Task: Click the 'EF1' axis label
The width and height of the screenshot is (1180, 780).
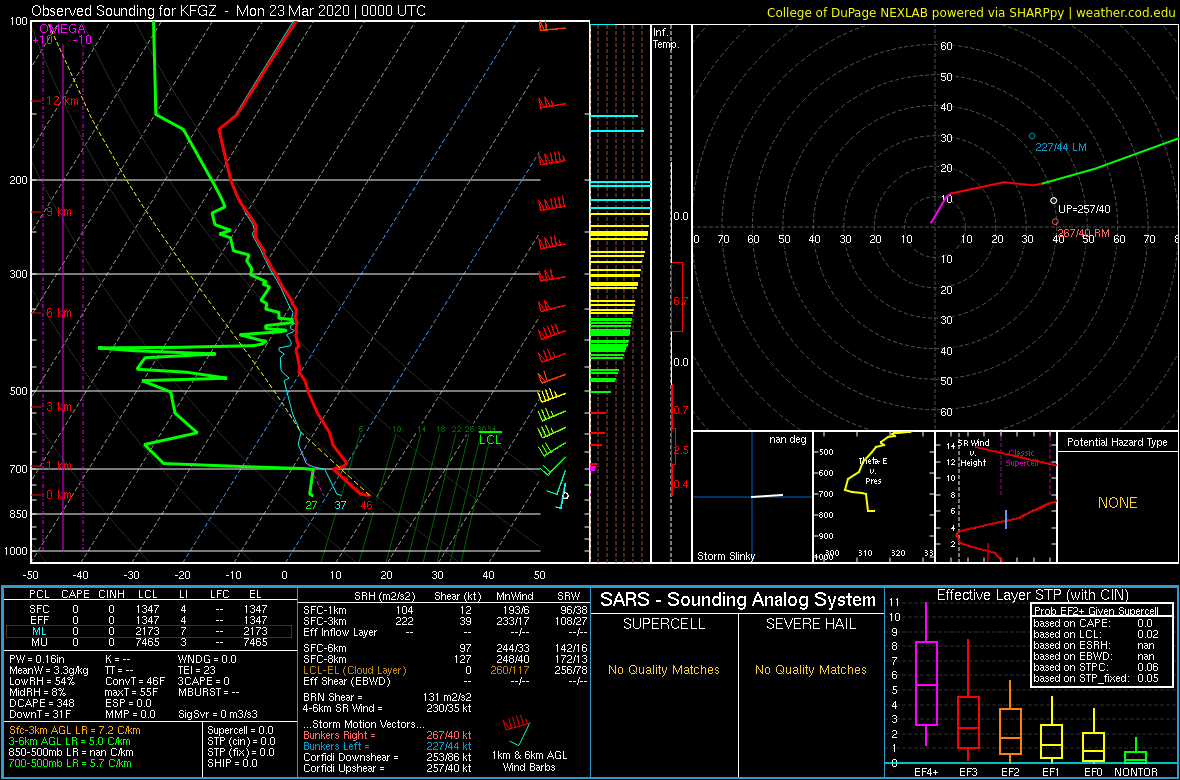Action: 1051,772
